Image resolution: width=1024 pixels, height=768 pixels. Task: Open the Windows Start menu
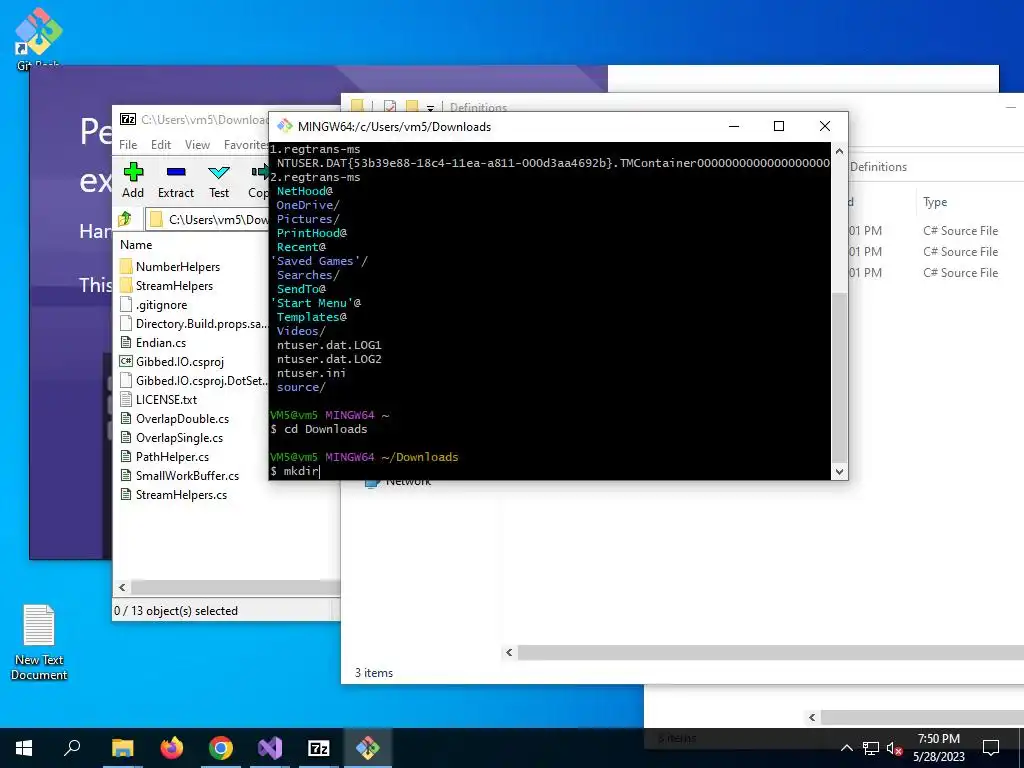[x=24, y=748]
